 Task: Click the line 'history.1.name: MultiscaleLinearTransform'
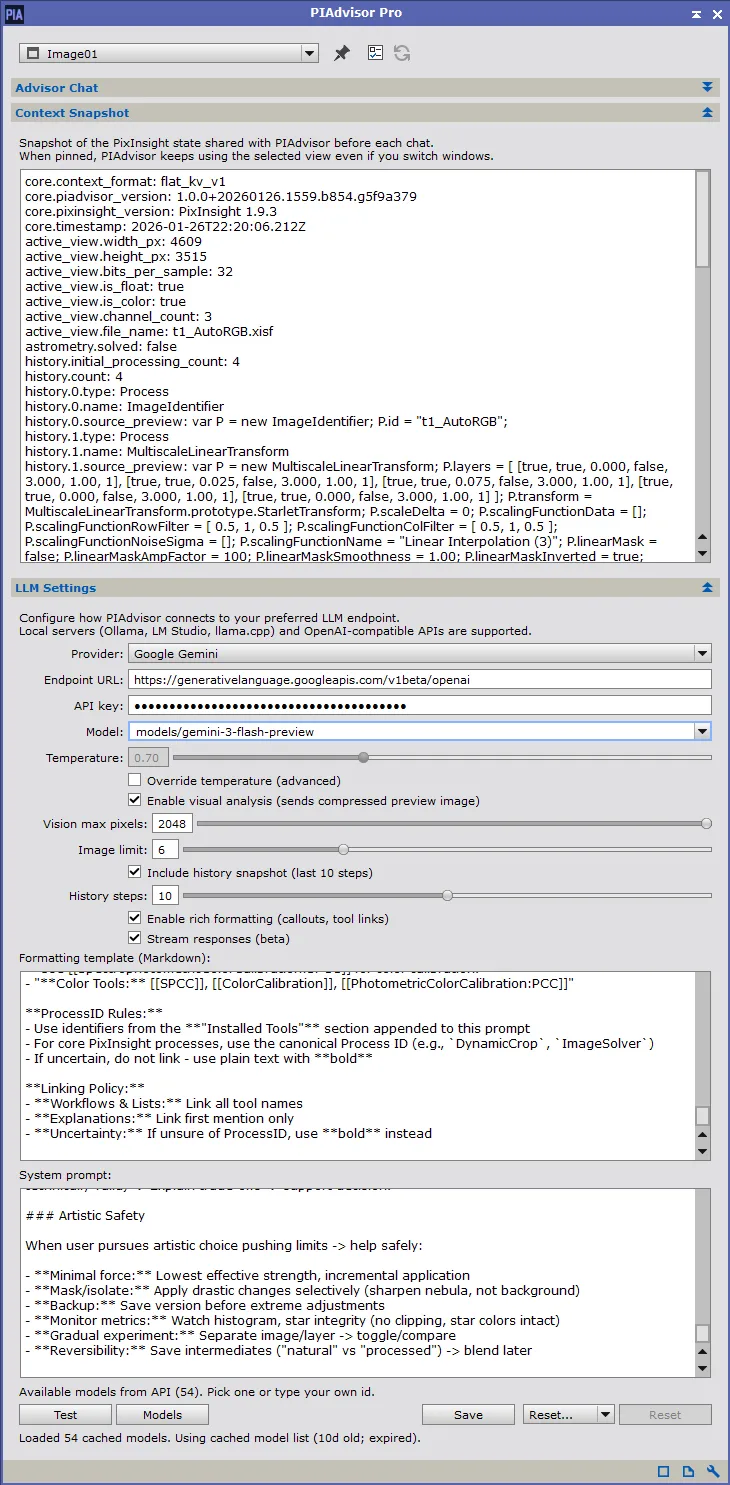tap(157, 451)
